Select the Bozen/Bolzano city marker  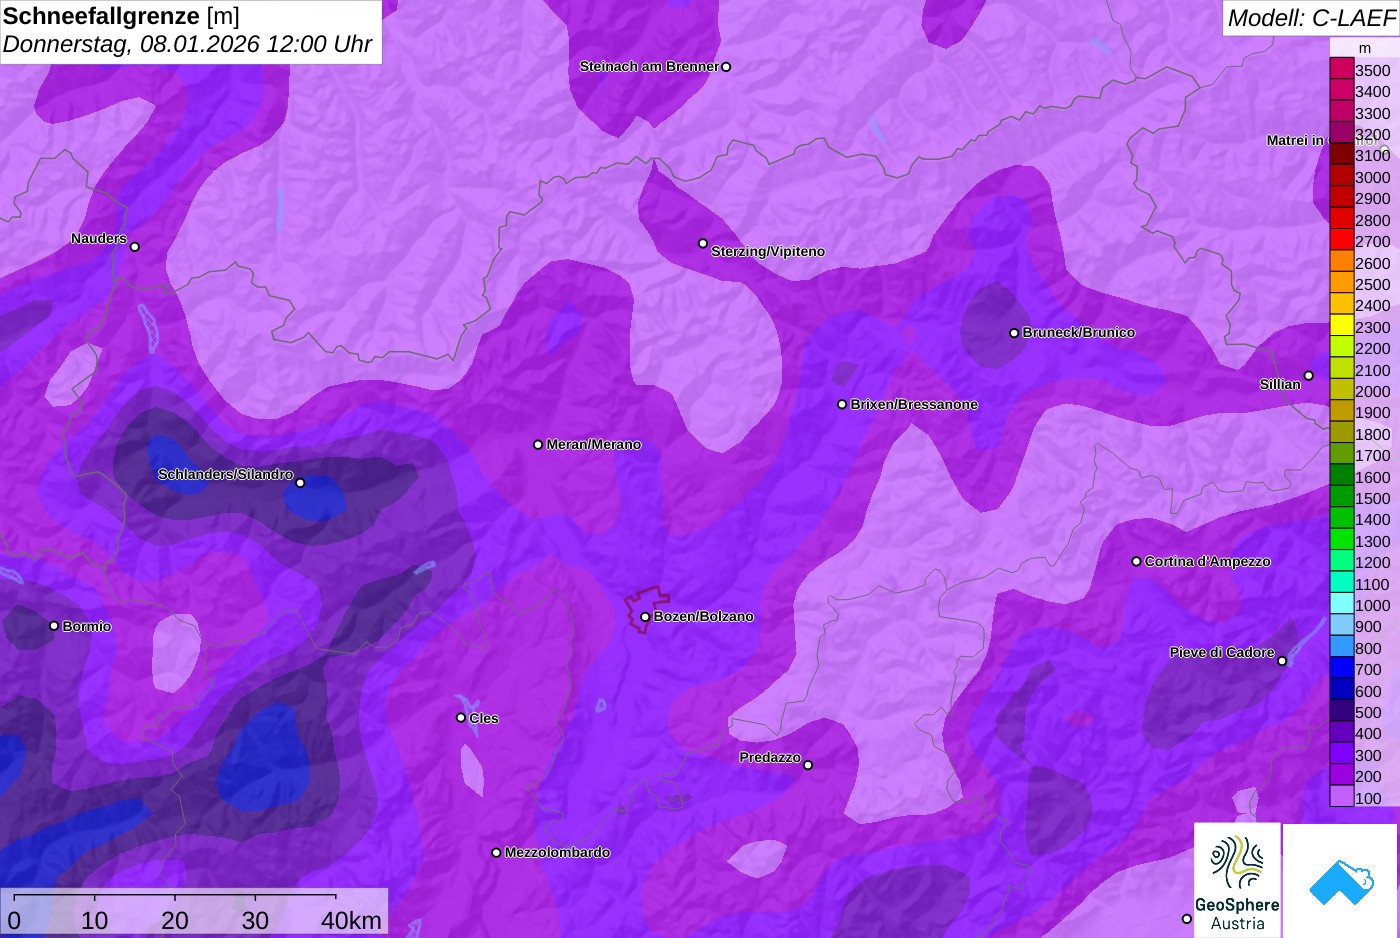(645, 617)
